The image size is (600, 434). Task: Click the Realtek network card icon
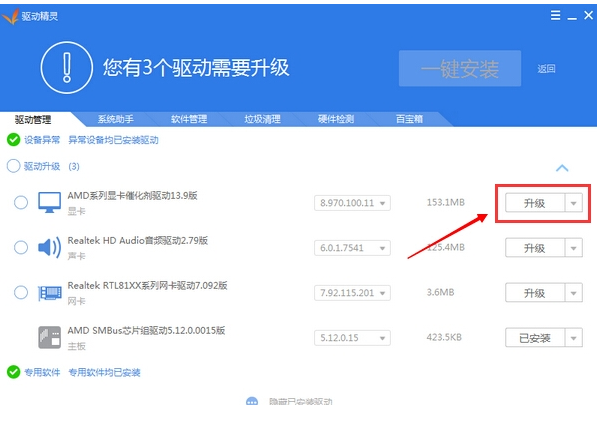click(49, 293)
